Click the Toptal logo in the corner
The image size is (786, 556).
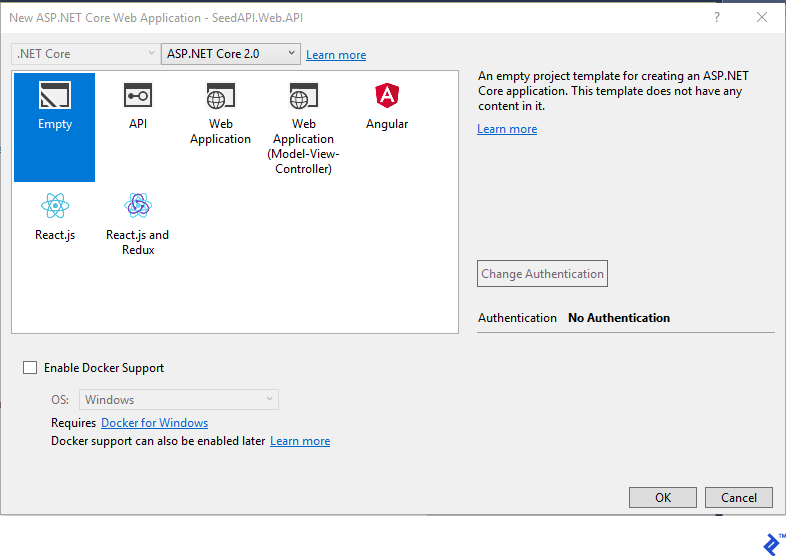tap(771, 543)
